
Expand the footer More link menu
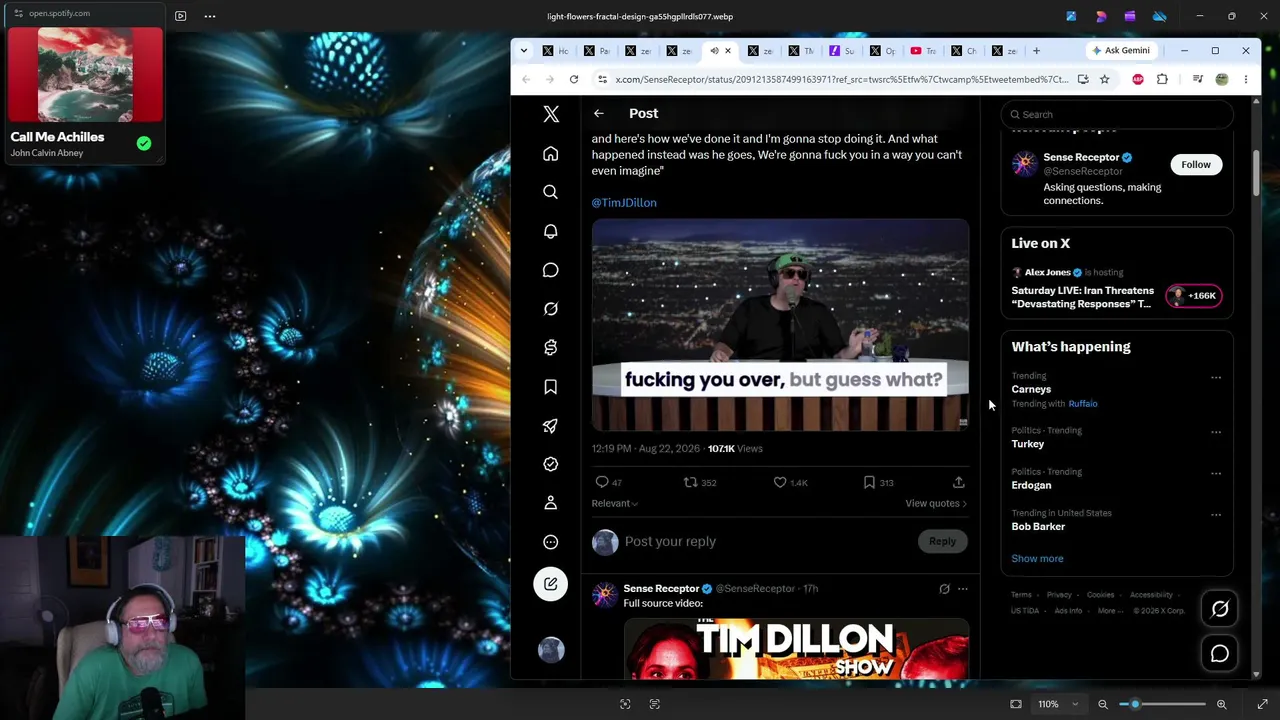pyautogui.click(x=1108, y=611)
